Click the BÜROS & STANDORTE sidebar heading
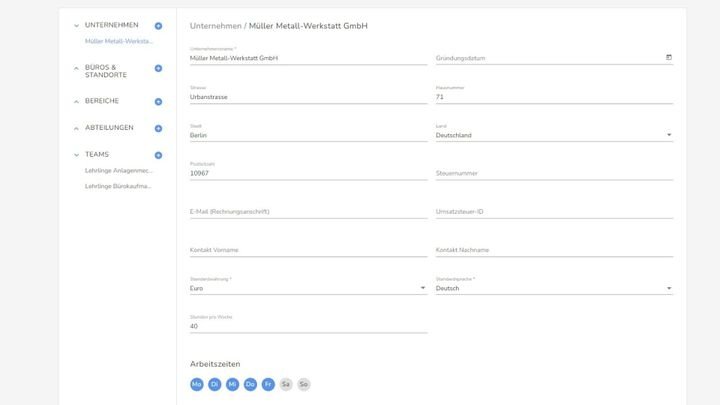720x405 pixels. click(x=106, y=71)
